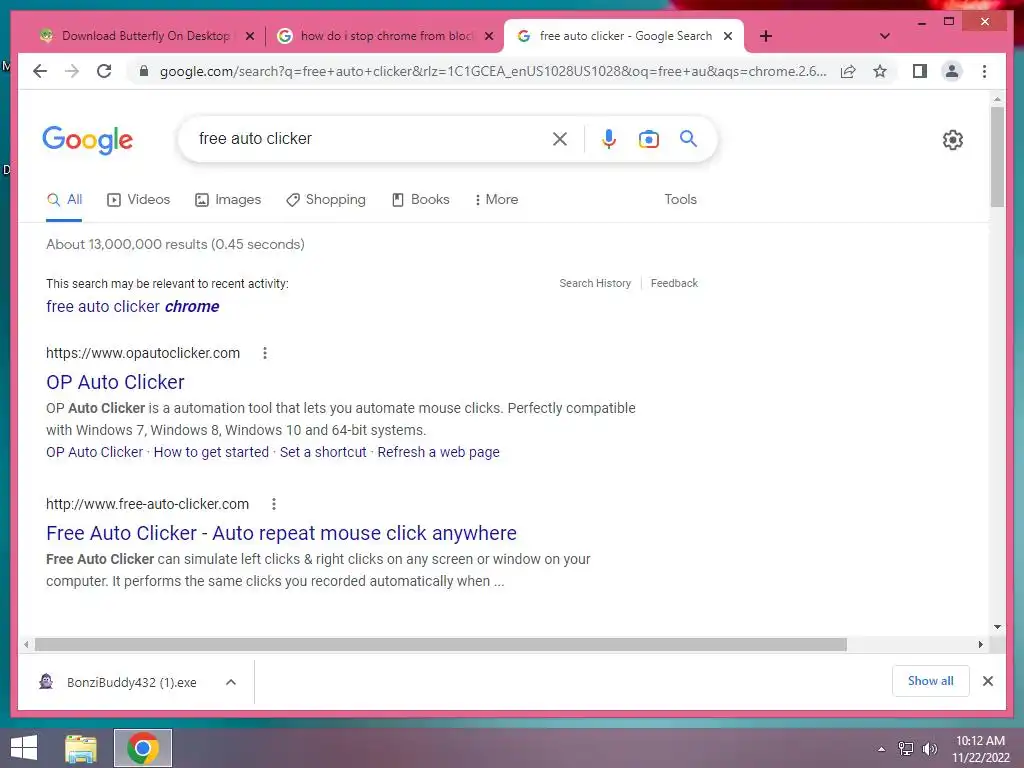Start a voice search with microphone
Image resolution: width=1024 pixels, height=768 pixels.
coord(609,138)
